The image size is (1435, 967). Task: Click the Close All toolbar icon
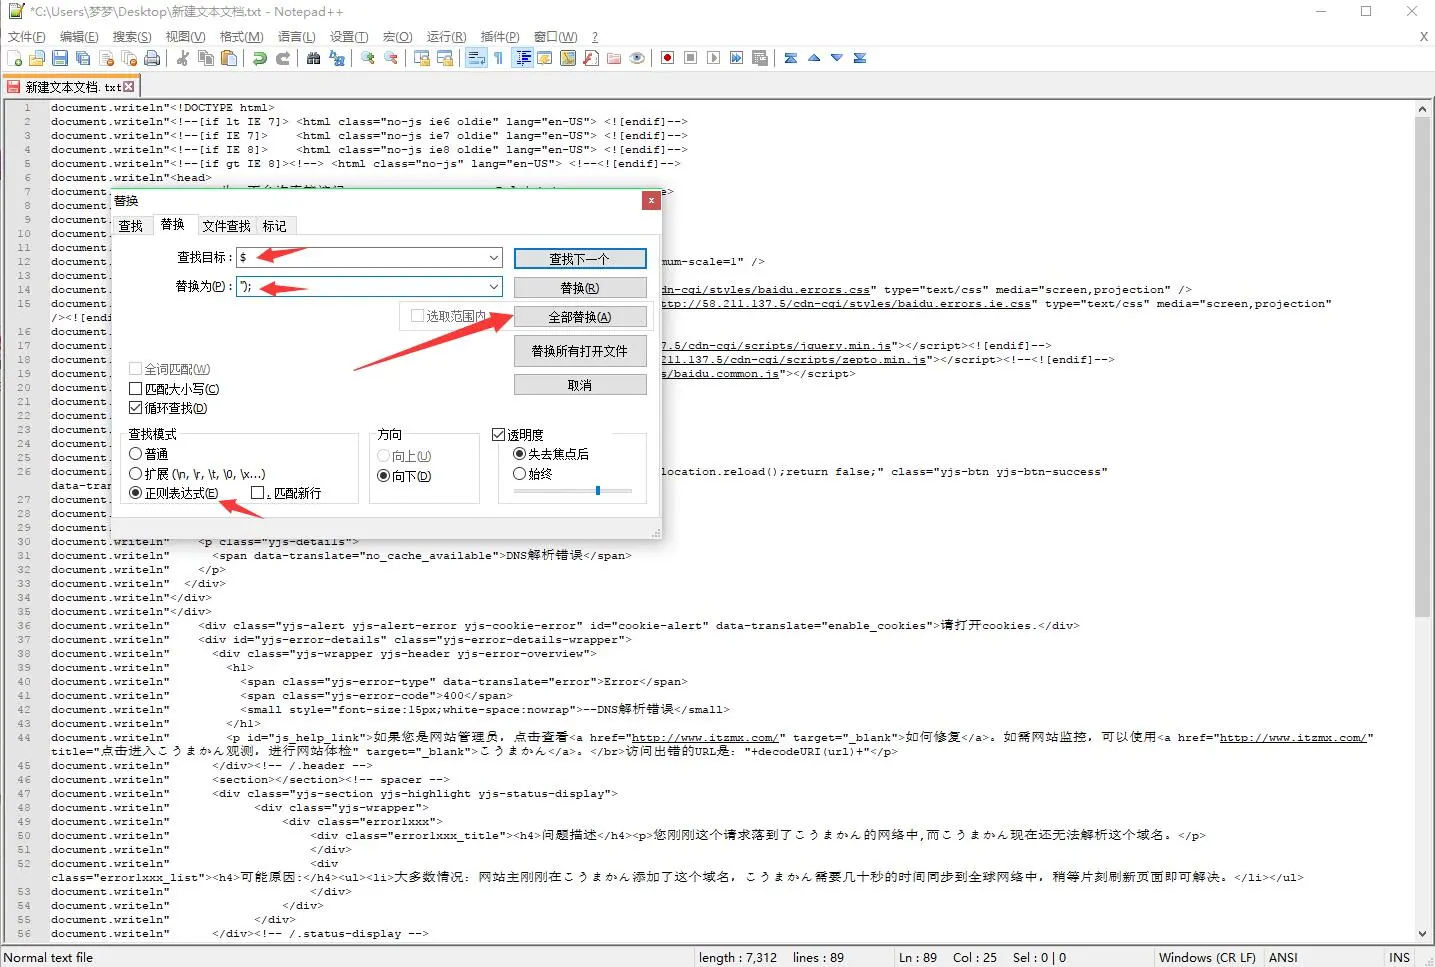tap(129, 58)
